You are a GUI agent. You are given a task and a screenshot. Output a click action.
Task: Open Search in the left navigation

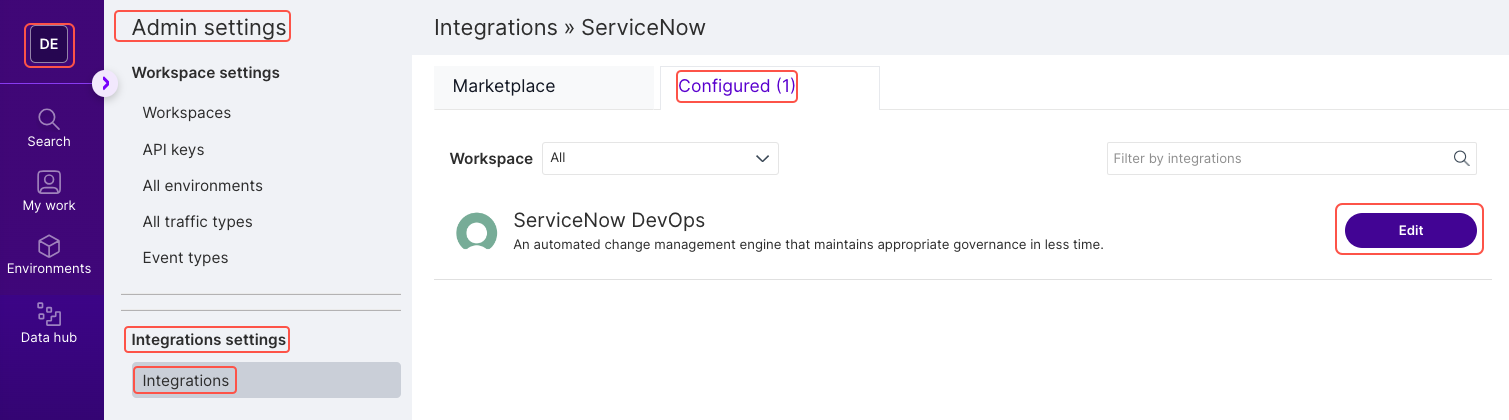49,128
